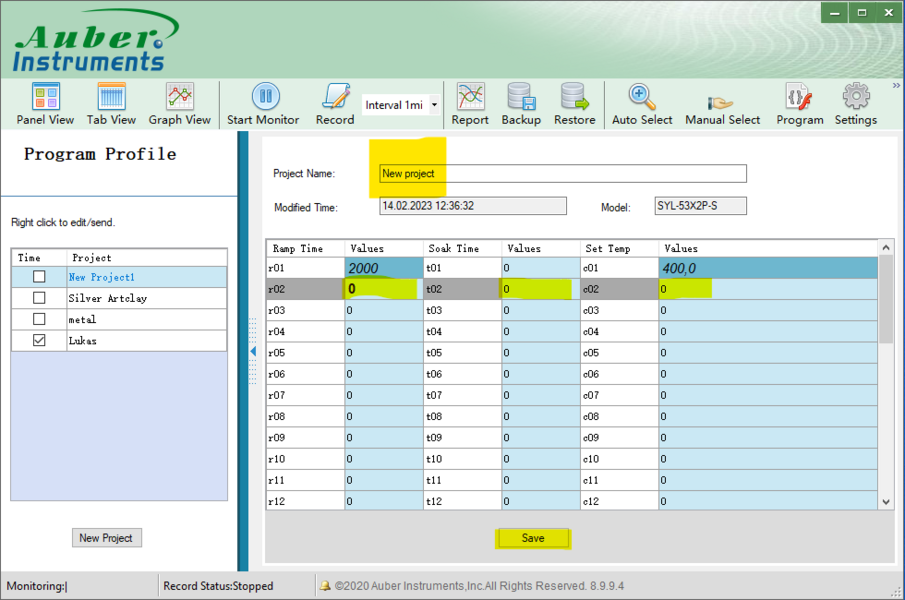Switch to Tab View icon
This screenshot has width=905, height=600.
[x=111, y=104]
